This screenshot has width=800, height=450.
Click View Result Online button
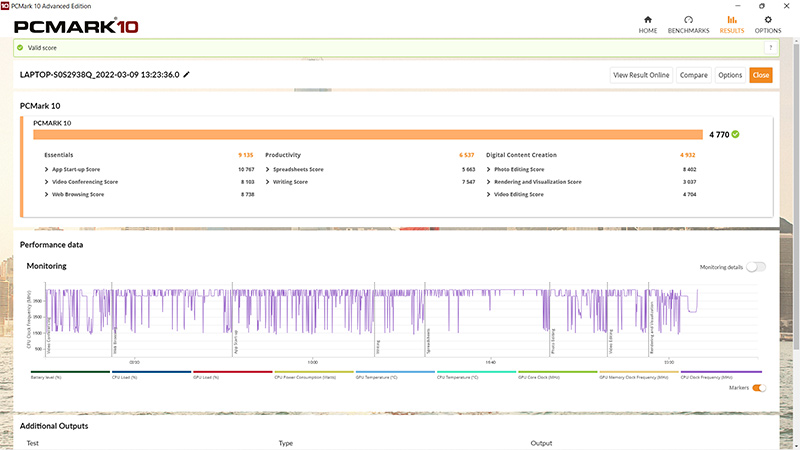coord(641,75)
